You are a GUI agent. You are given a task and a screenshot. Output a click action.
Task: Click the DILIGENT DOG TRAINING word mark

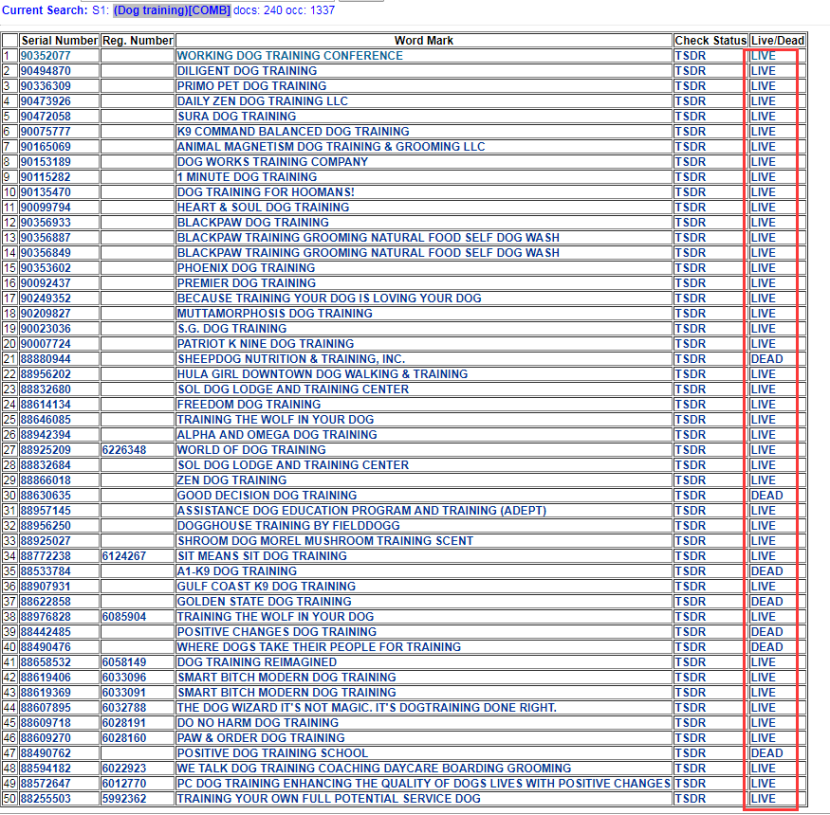[246, 71]
